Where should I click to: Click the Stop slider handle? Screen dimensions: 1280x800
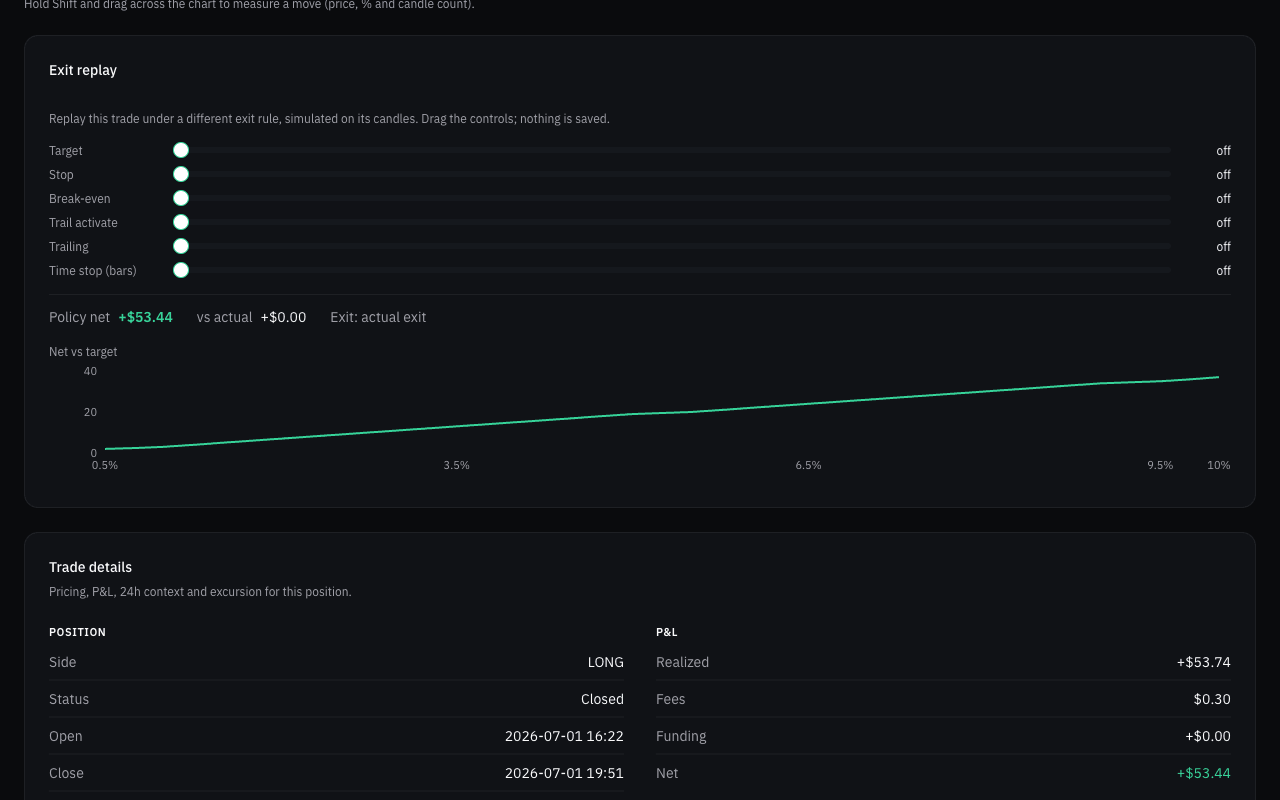click(x=181, y=174)
